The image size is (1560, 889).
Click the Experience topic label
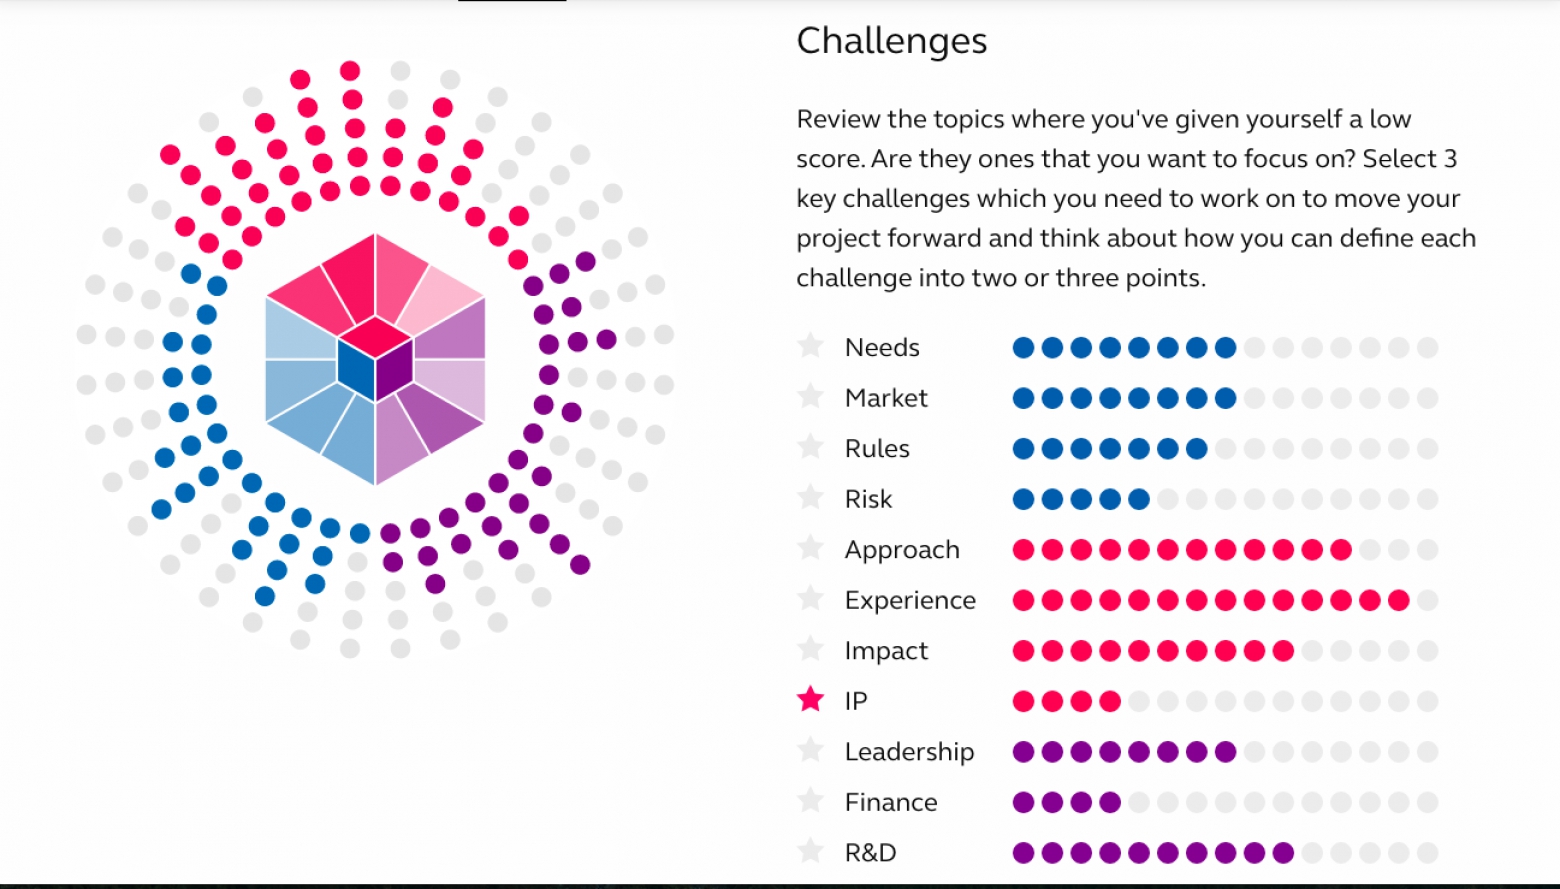[910, 600]
